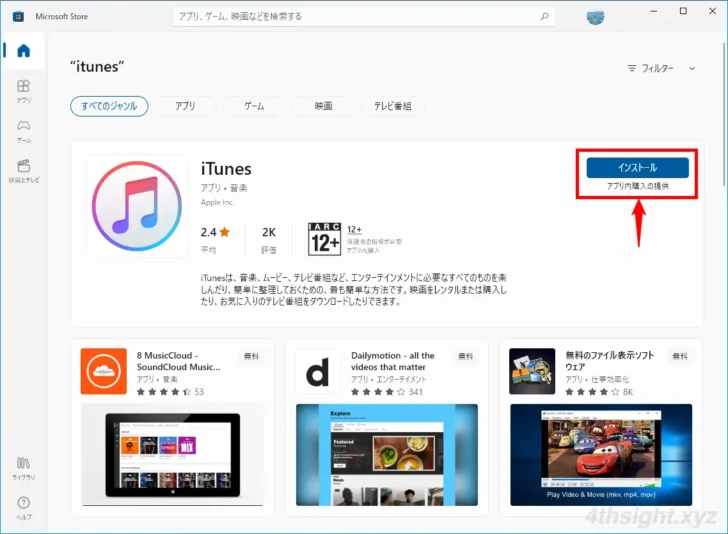Viewport: 728px width, 534px height.
Task: Click the 12+ age rating link
Action: (x=354, y=229)
